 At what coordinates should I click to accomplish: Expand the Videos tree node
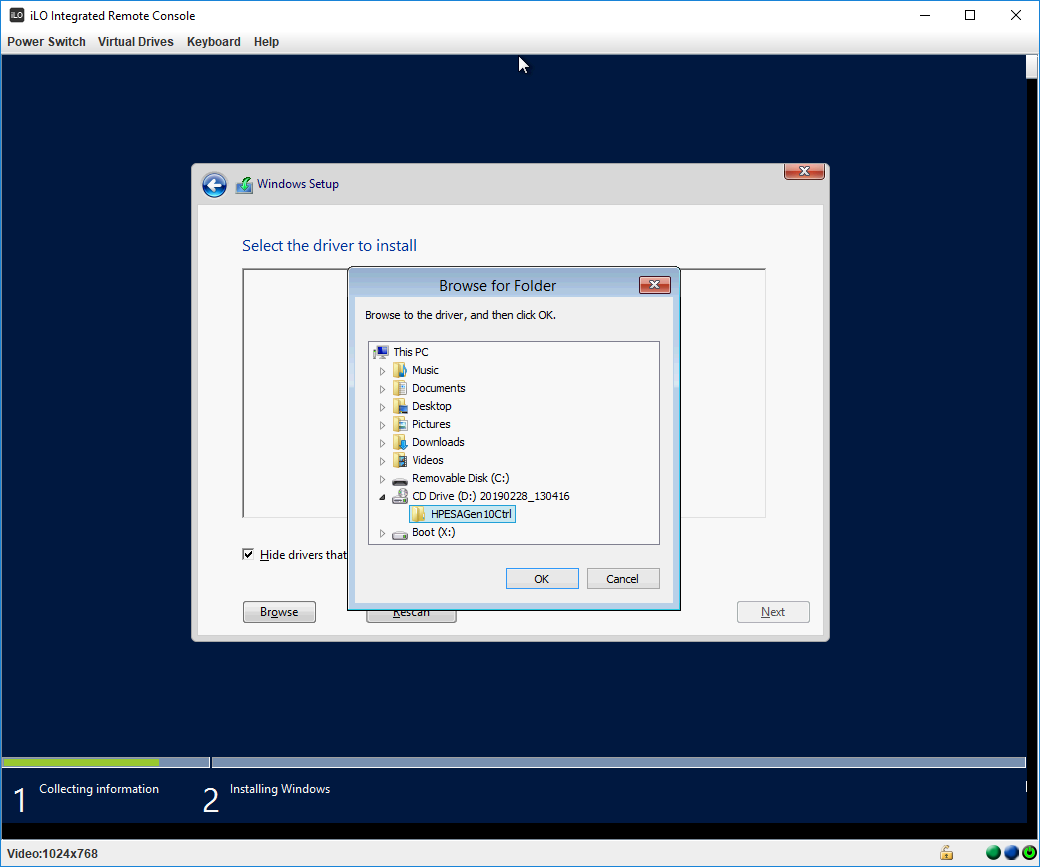(382, 460)
